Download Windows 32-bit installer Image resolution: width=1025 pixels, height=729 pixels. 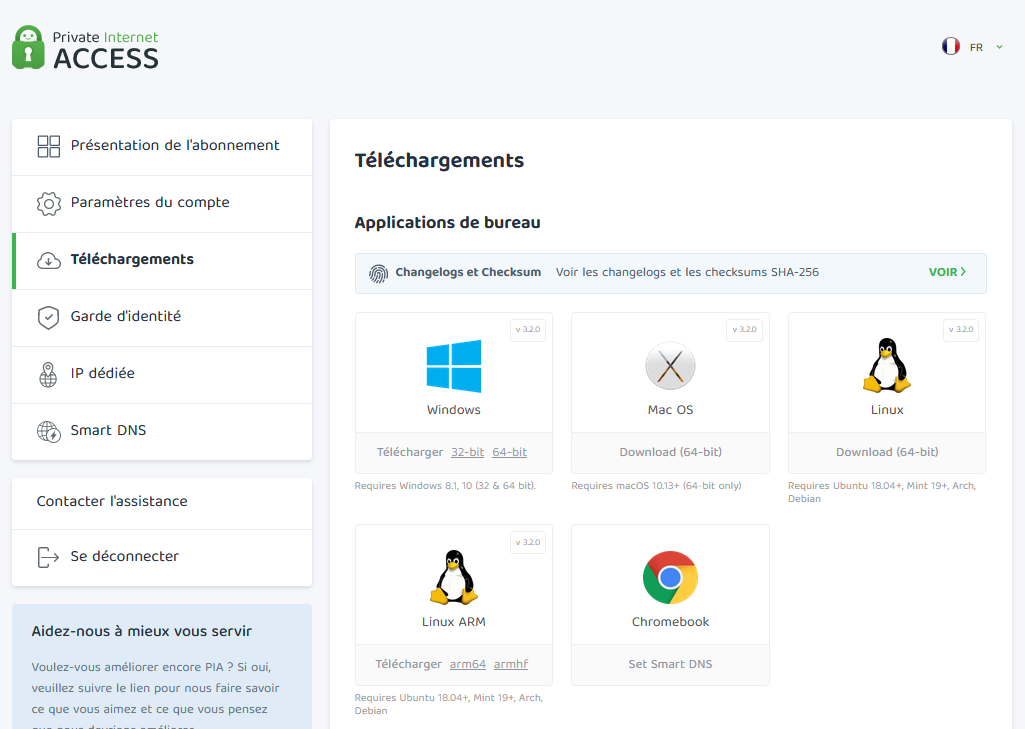(x=467, y=452)
